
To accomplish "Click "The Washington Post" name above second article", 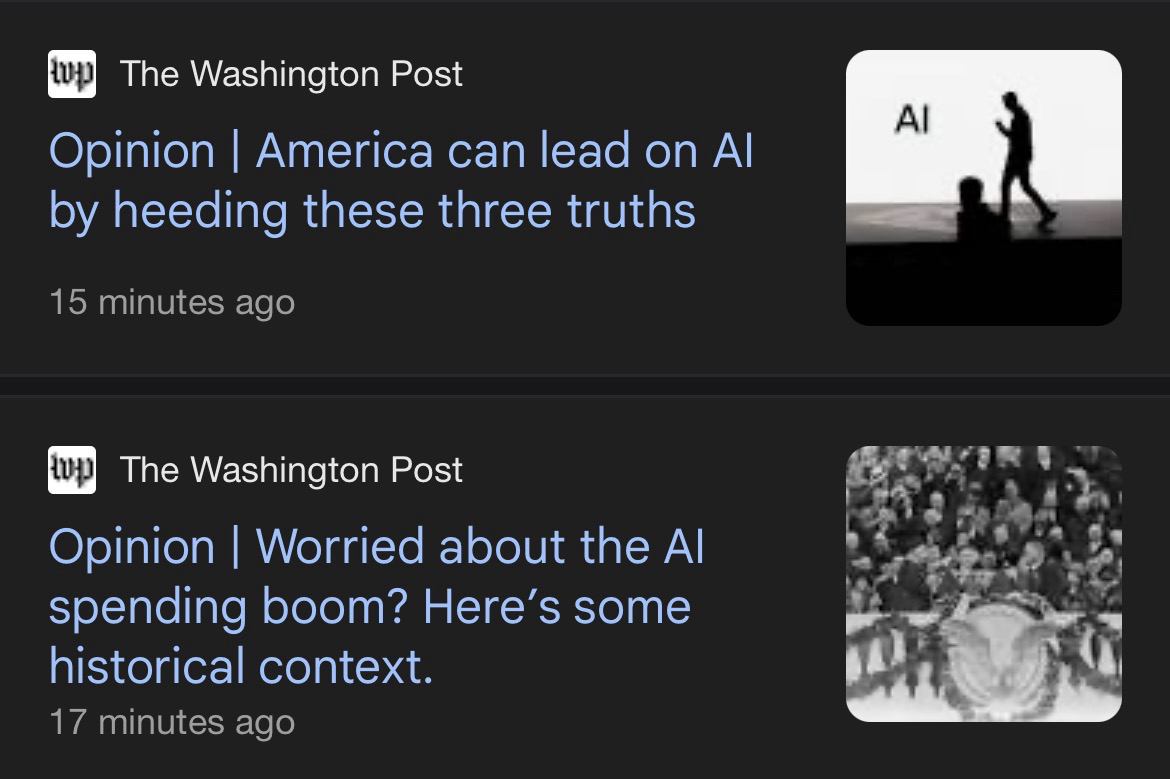I will pyautogui.click(x=291, y=470).
